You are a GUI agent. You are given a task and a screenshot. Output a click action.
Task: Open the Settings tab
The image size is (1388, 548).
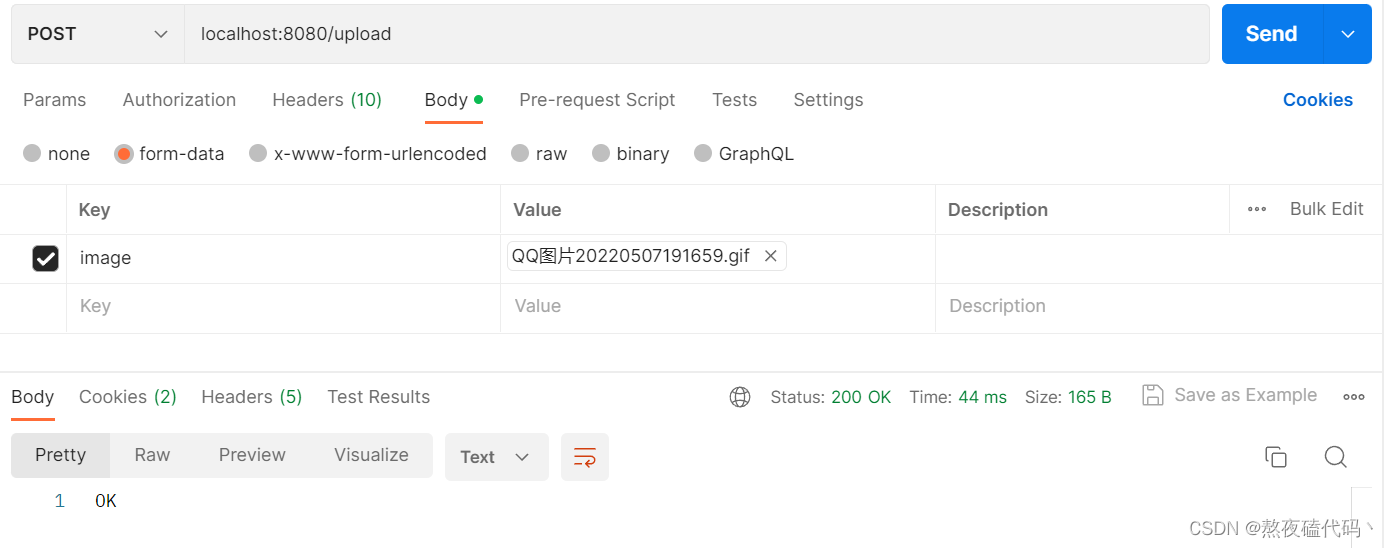(x=828, y=100)
